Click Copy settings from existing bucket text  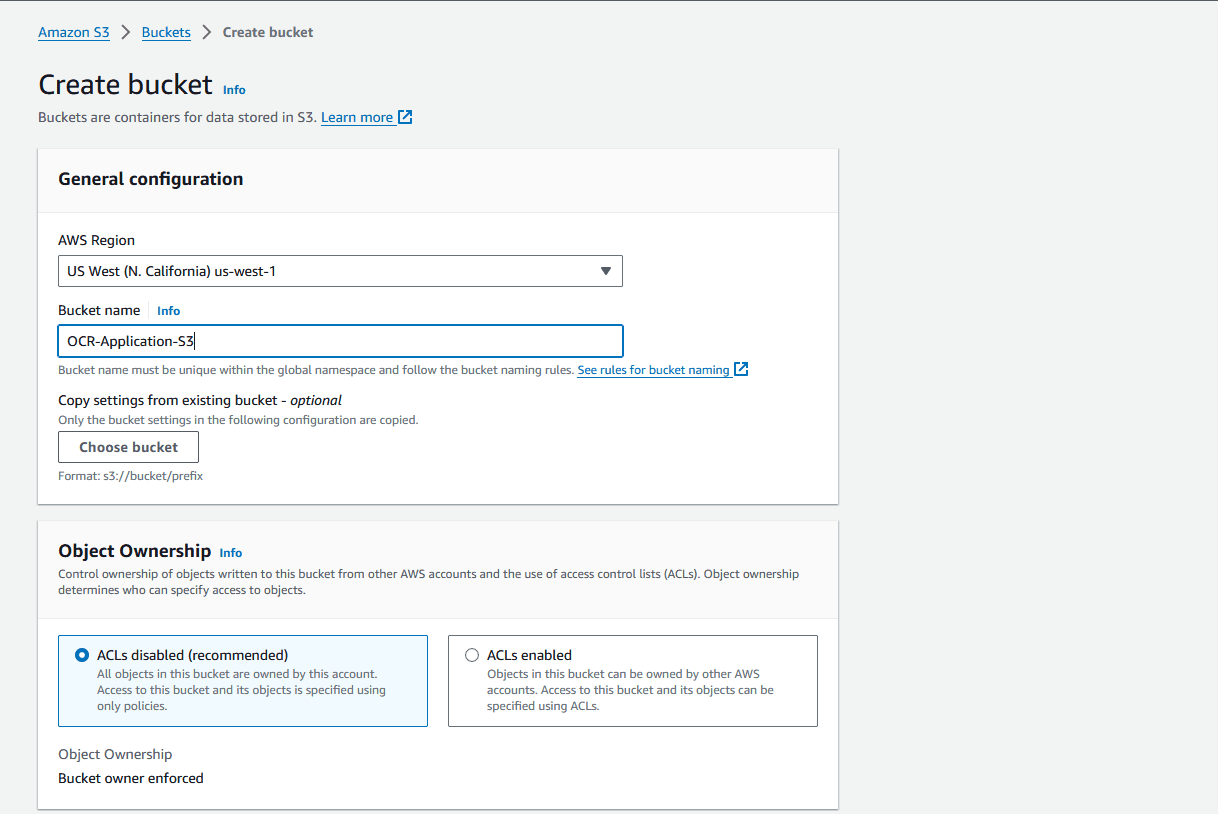(x=200, y=400)
